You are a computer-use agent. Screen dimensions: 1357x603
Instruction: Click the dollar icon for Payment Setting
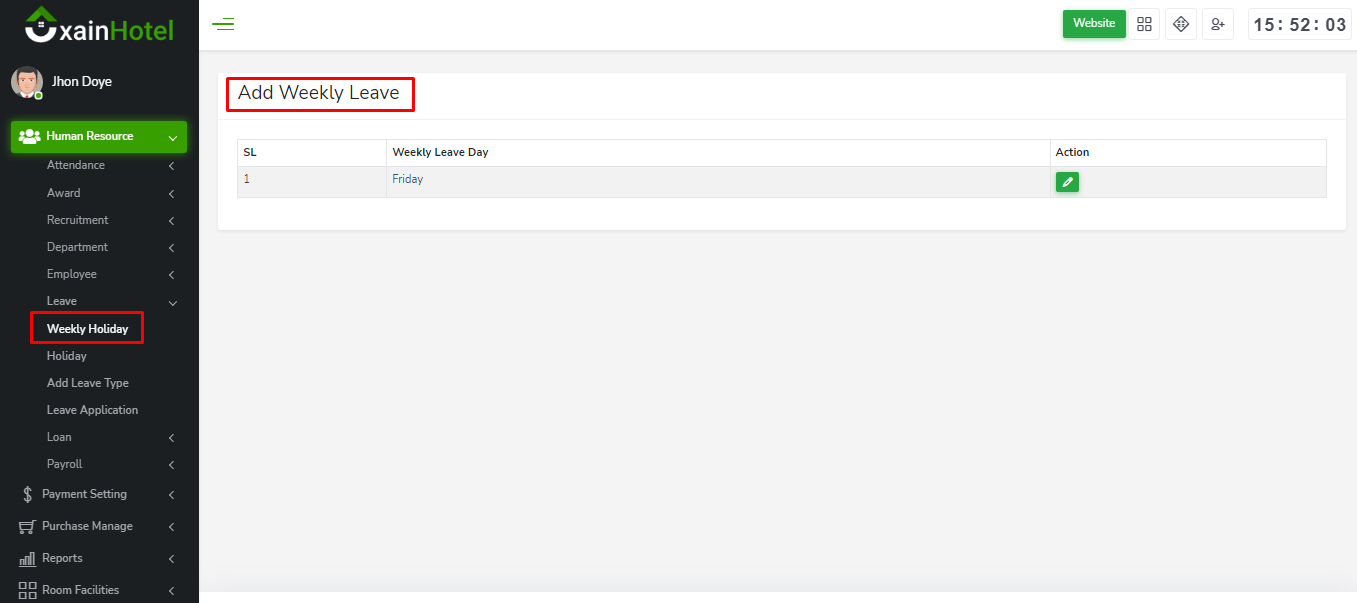(27, 494)
